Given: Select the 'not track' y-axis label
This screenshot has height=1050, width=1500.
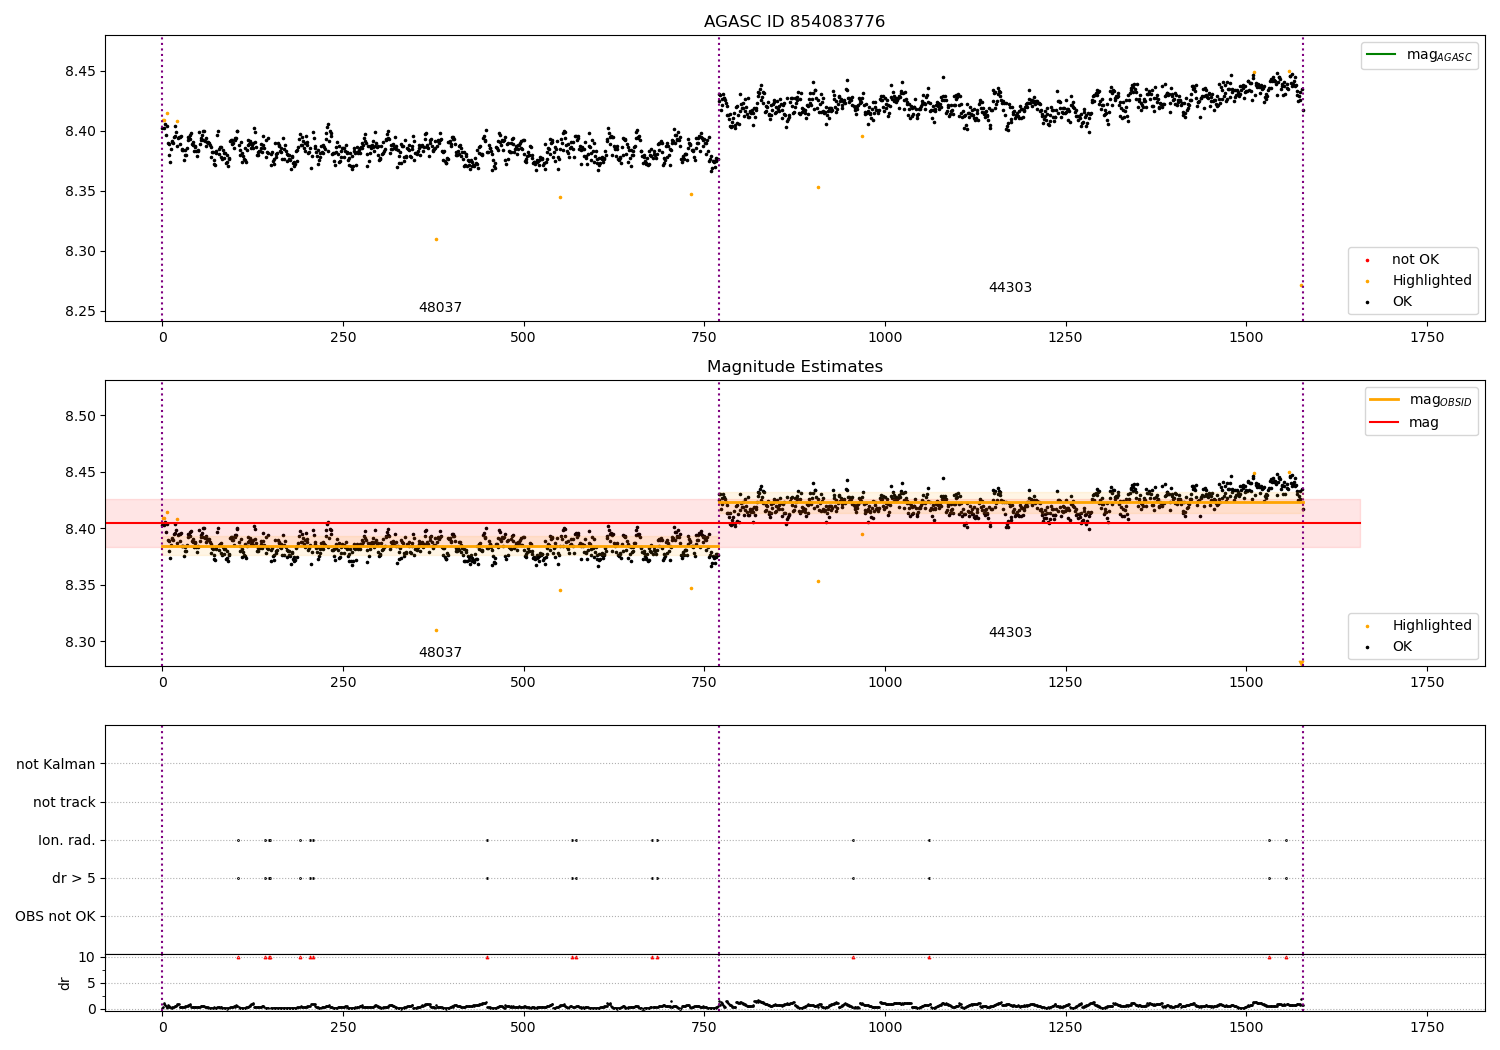Looking at the screenshot, I should coord(64,803).
